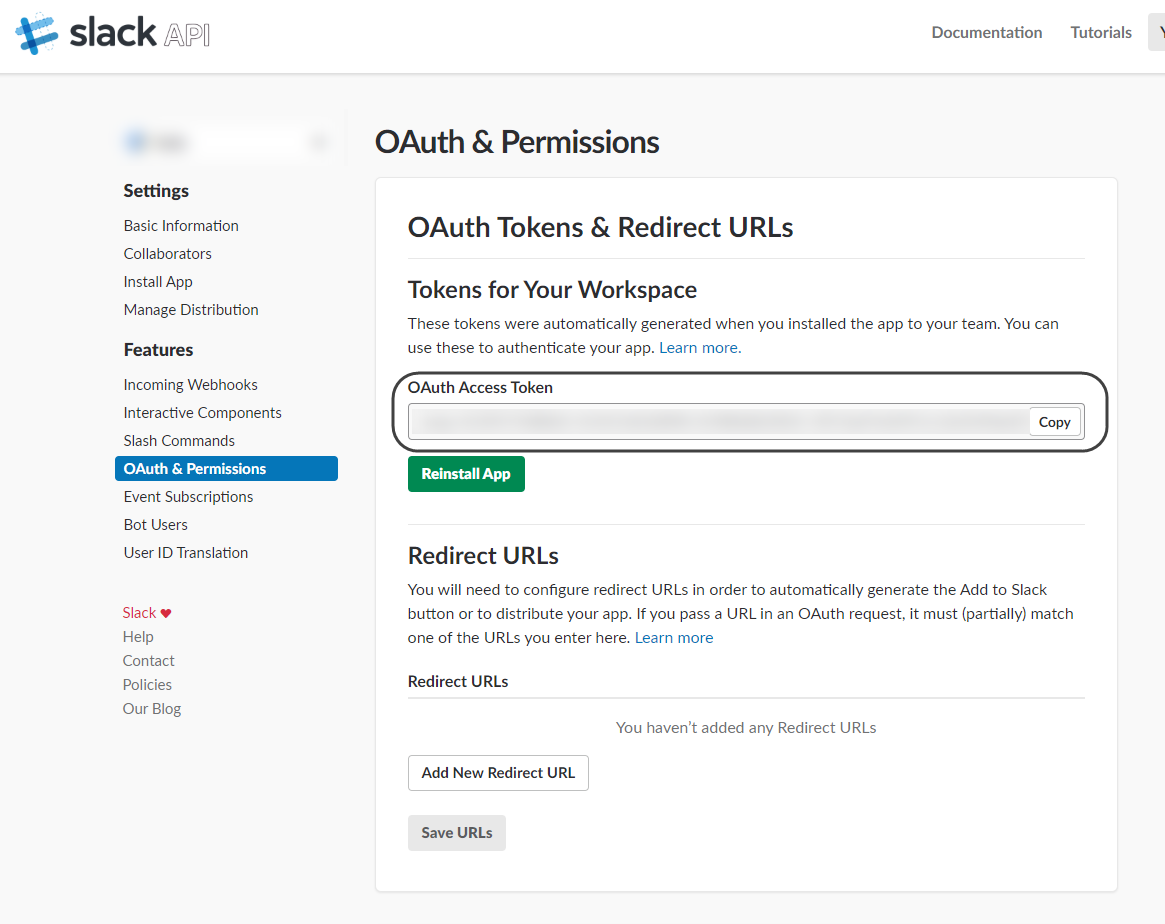Open User ID Translation page
Viewport: 1165px width, 924px height.
point(186,553)
